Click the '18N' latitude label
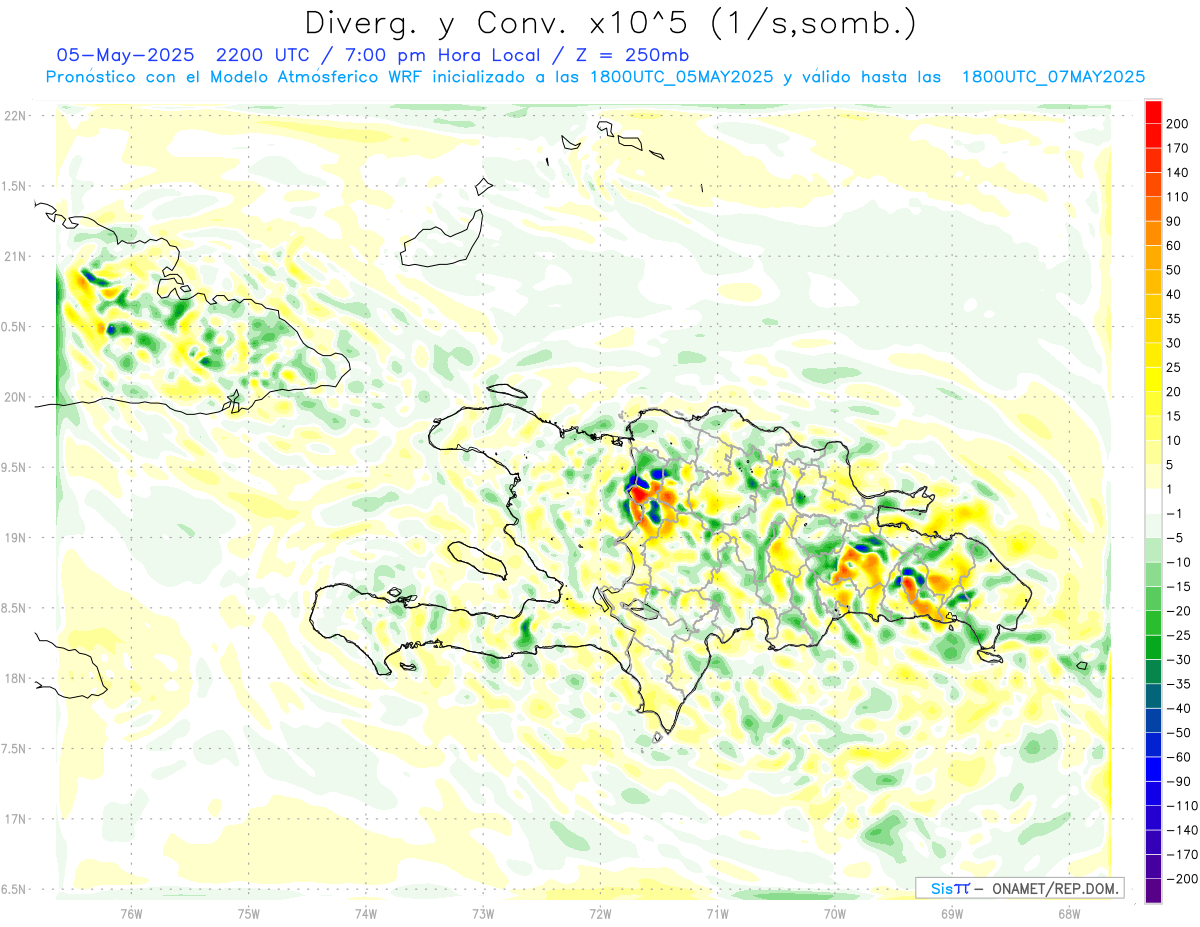This screenshot has height=927, width=1200. point(15,679)
